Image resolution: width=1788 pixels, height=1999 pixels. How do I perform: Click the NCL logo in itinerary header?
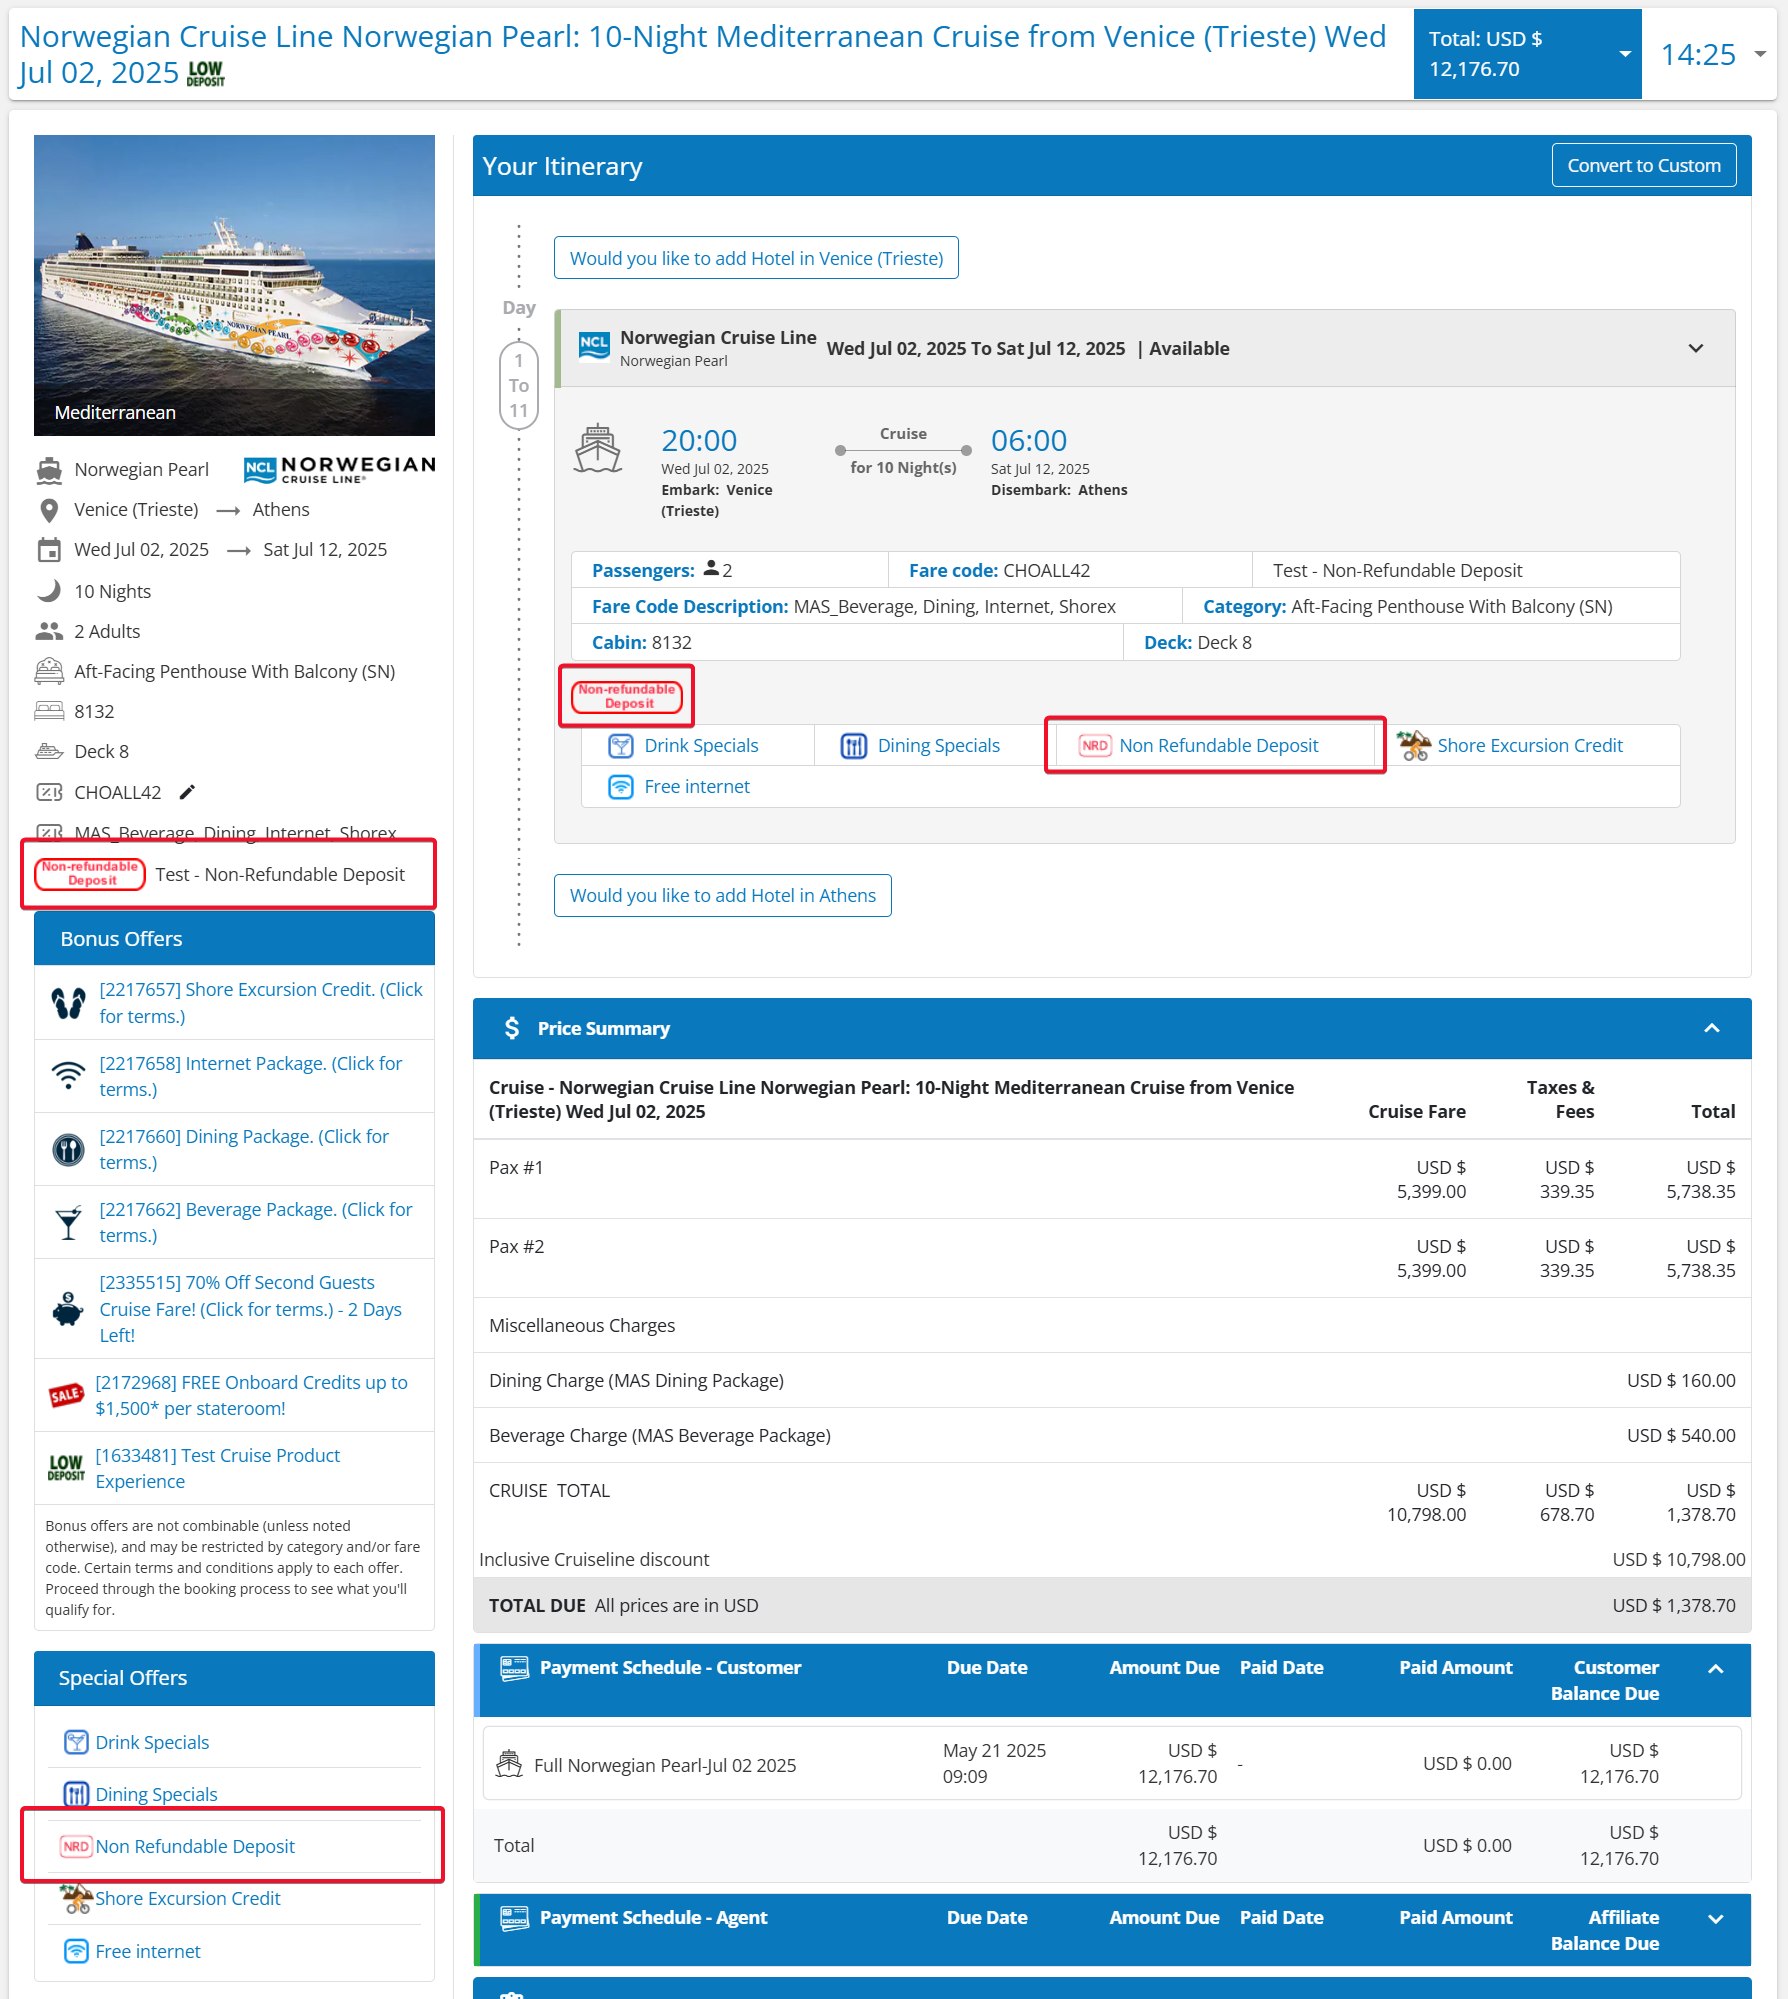click(594, 347)
